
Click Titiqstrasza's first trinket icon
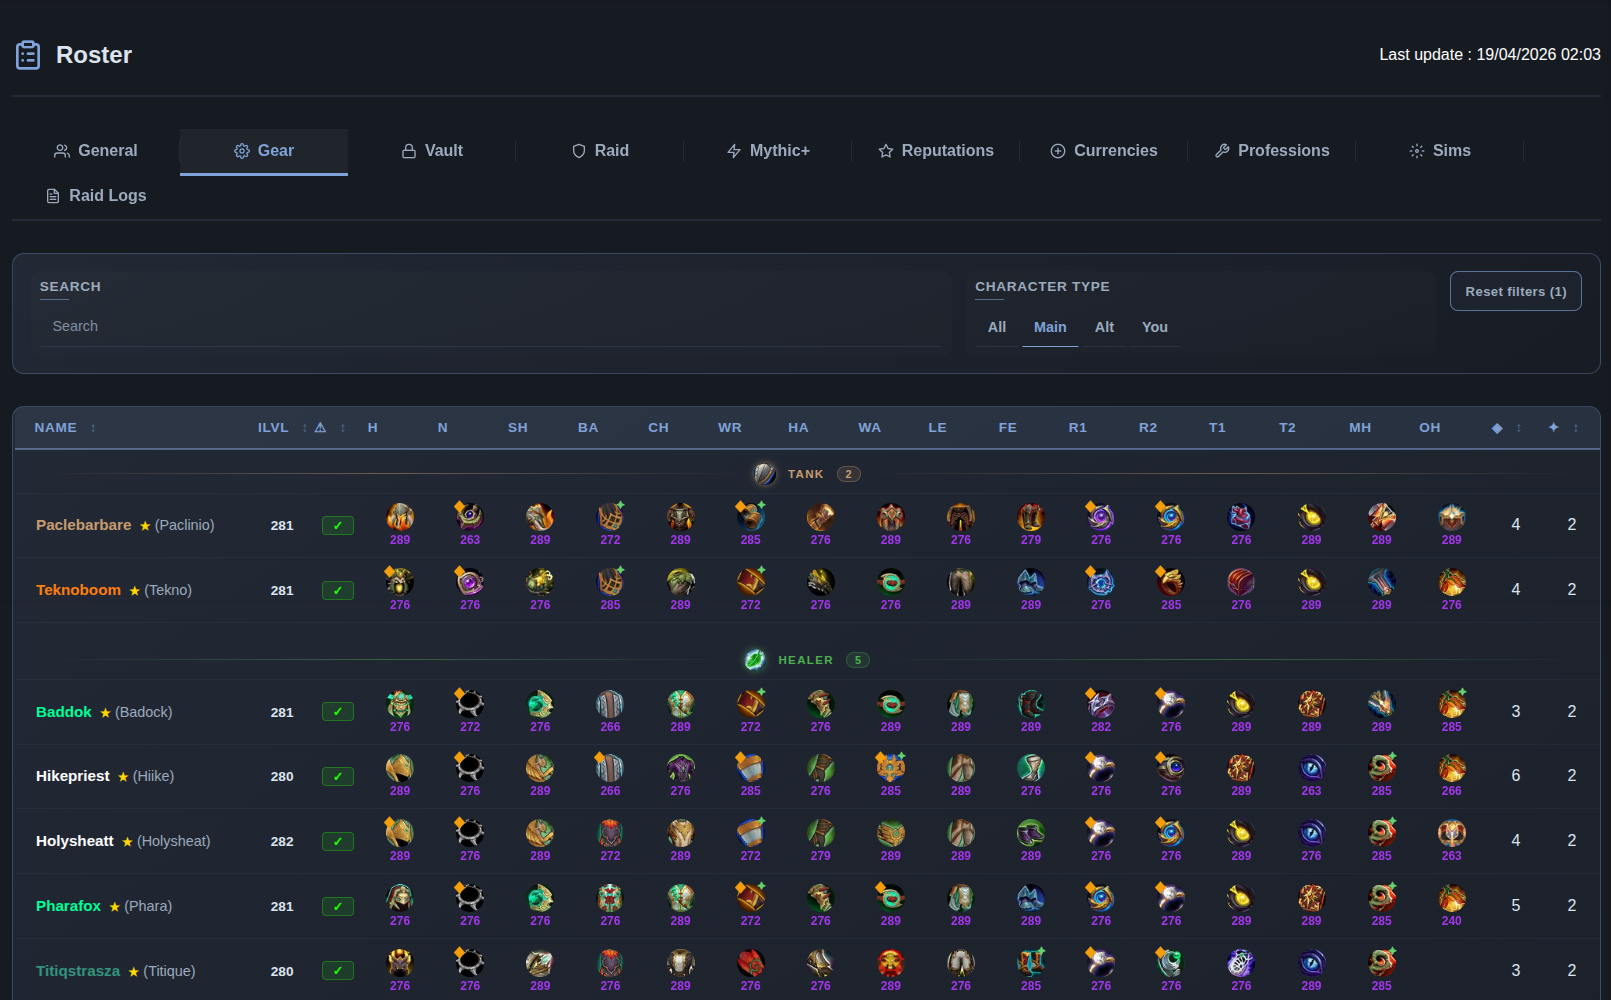[x=1241, y=963]
